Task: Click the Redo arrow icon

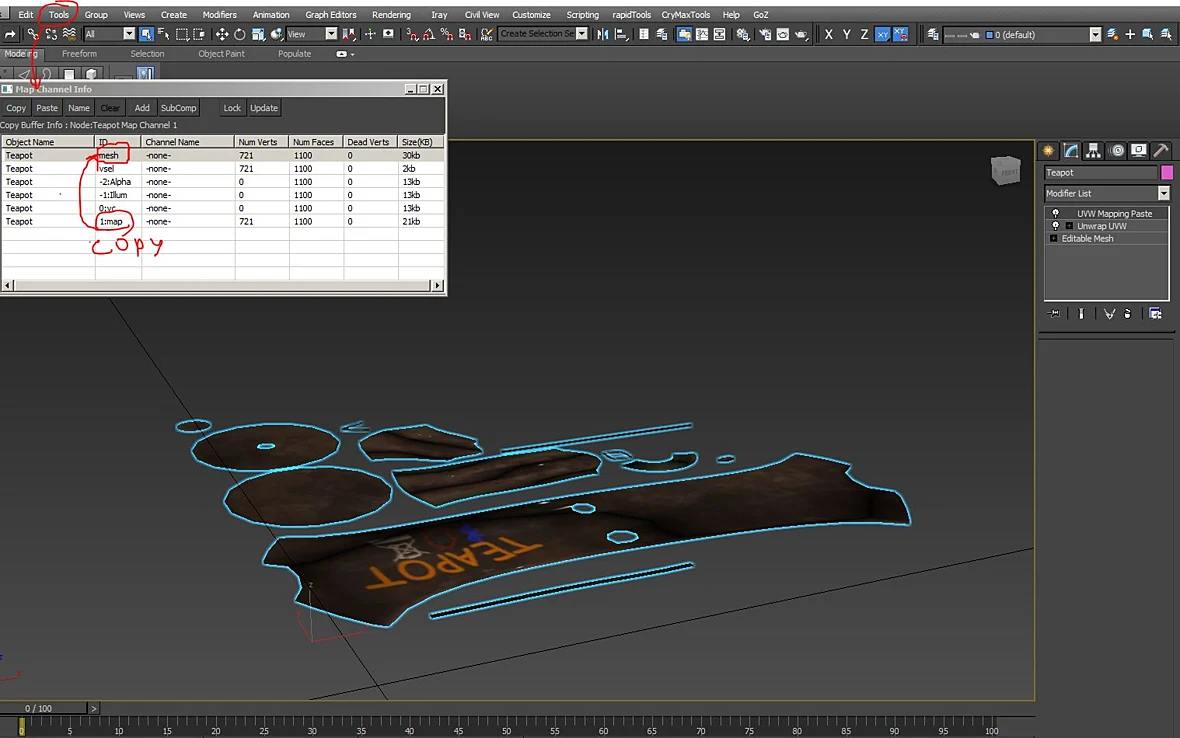Action: pos(10,35)
